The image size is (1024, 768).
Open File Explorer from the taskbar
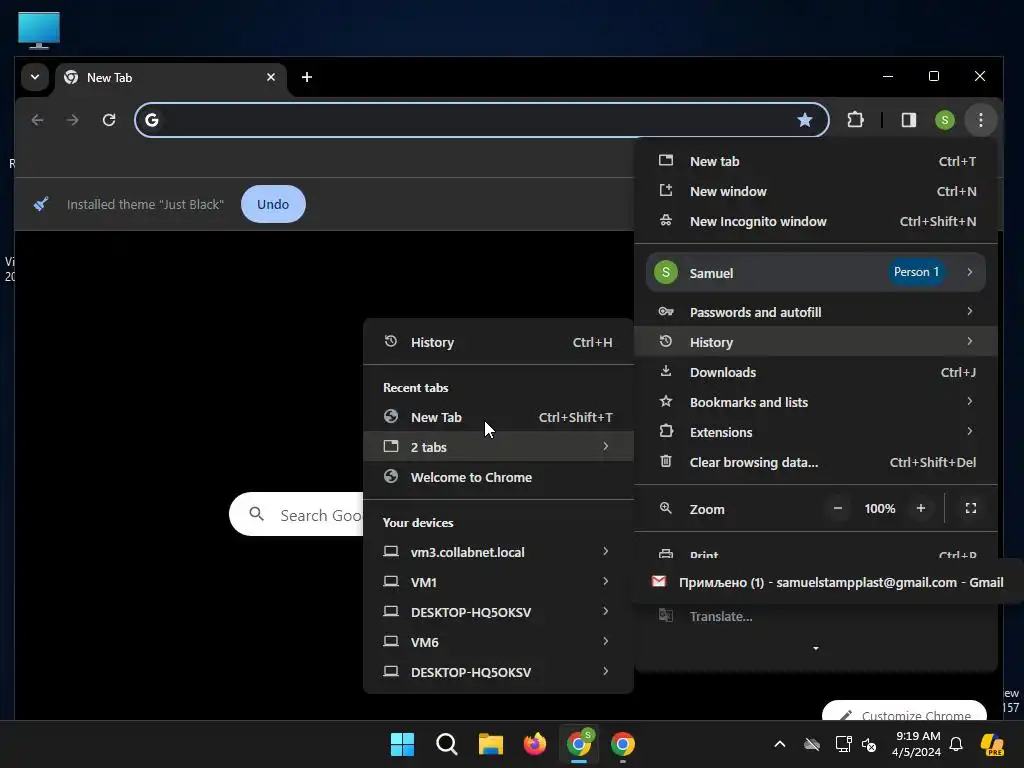pos(490,744)
